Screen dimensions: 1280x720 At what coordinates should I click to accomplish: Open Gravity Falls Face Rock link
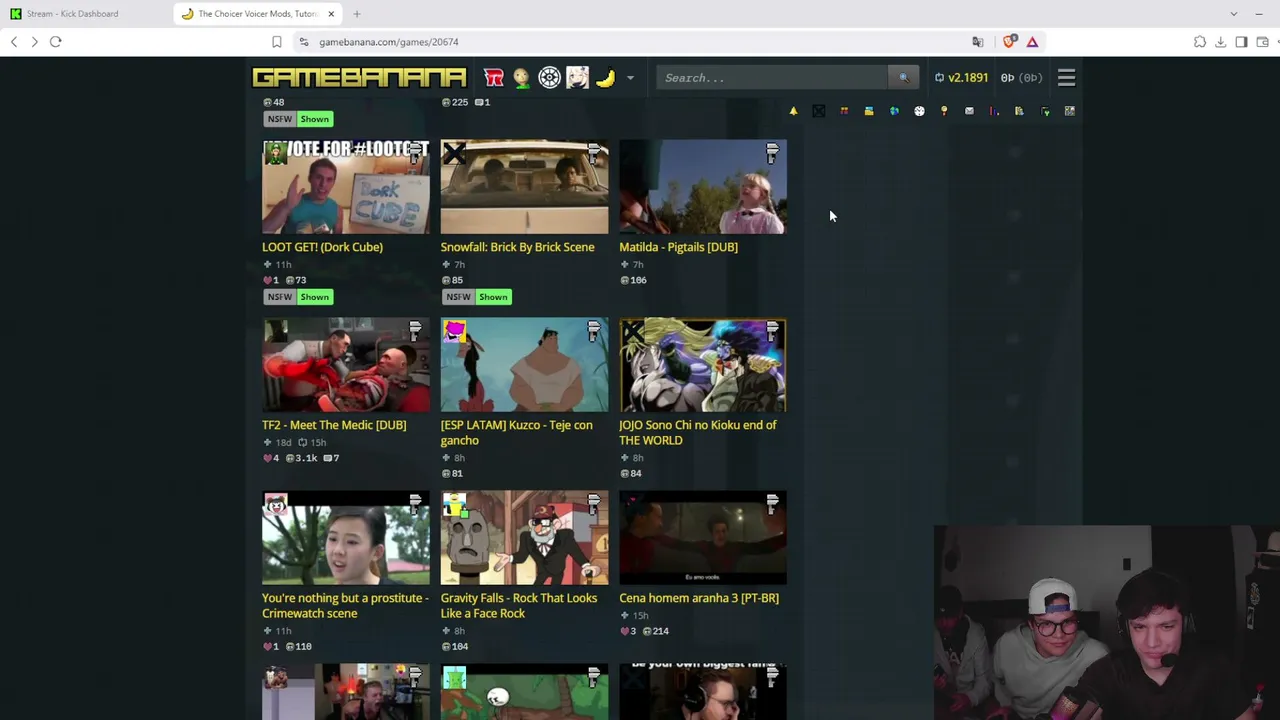point(519,606)
